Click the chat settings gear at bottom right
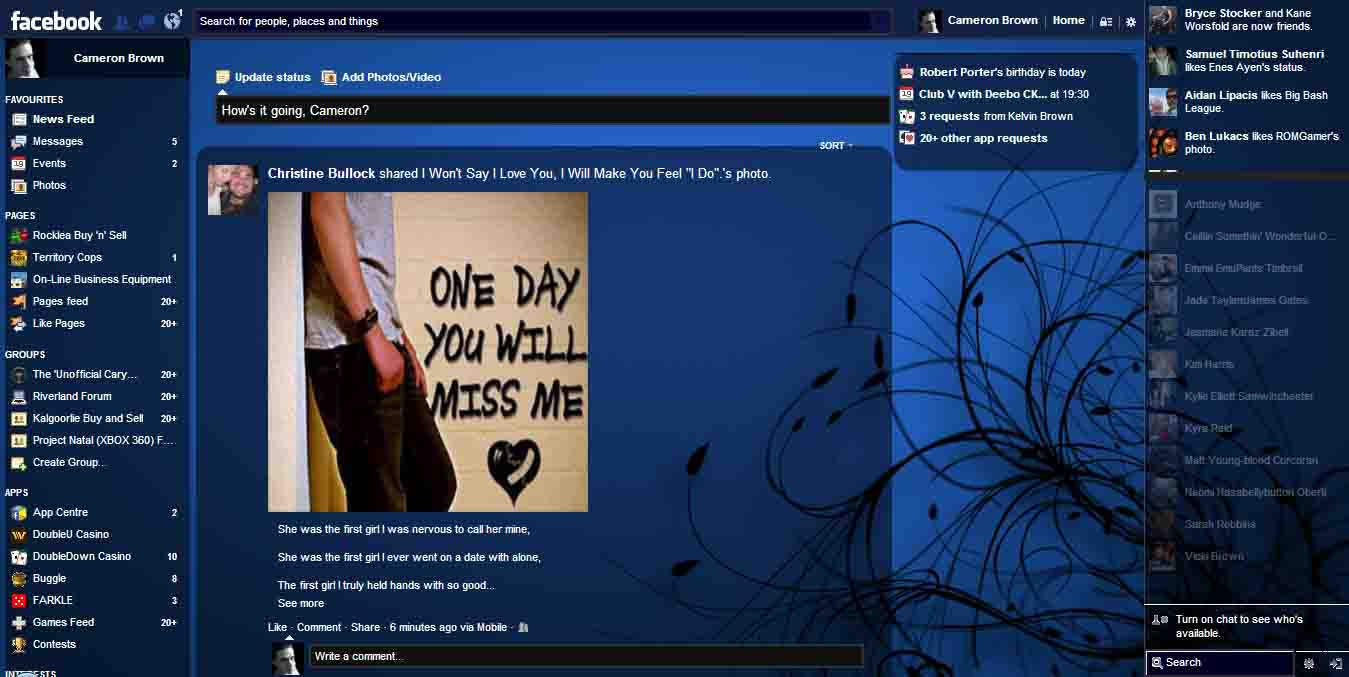1349x677 pixels. [x=1308, y=662]
